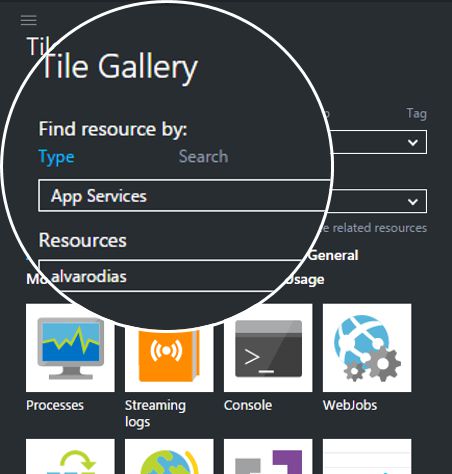The image size is (452, 474).
Task: Click the Console label
Action: coord(248,405)
